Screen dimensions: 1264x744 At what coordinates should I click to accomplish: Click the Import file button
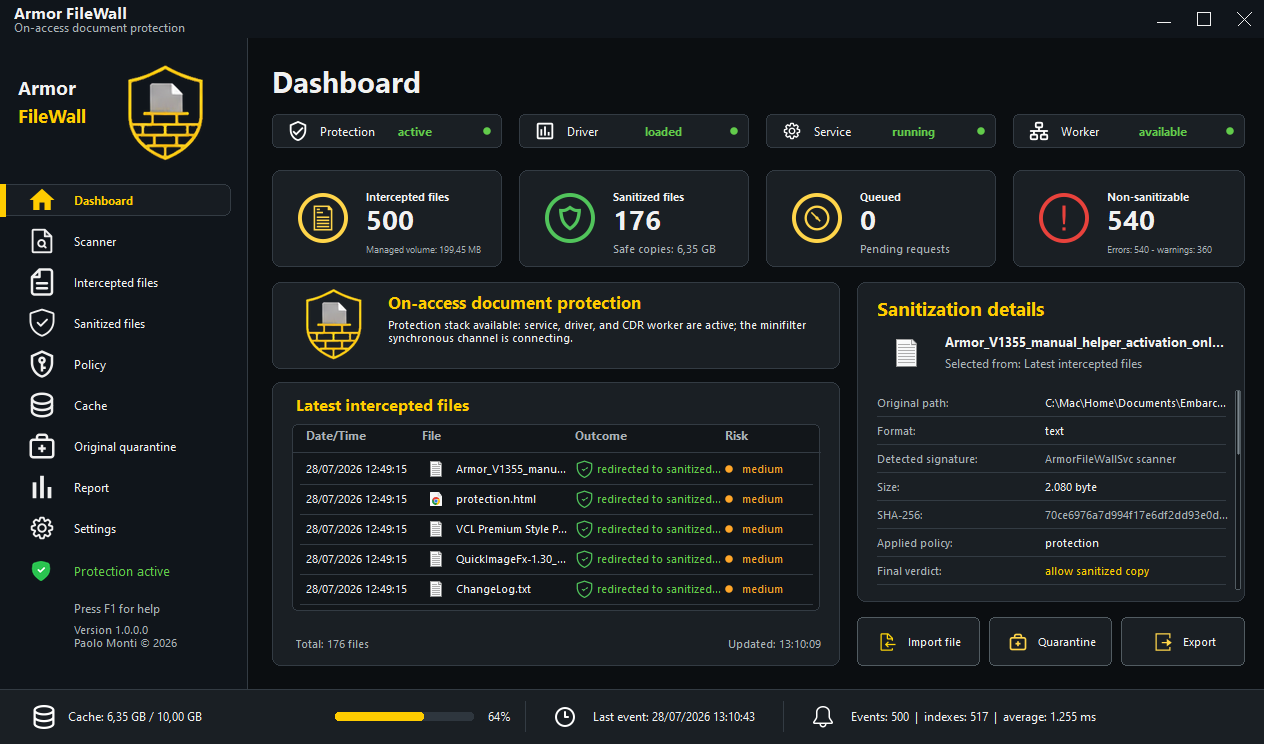point(918,641)
